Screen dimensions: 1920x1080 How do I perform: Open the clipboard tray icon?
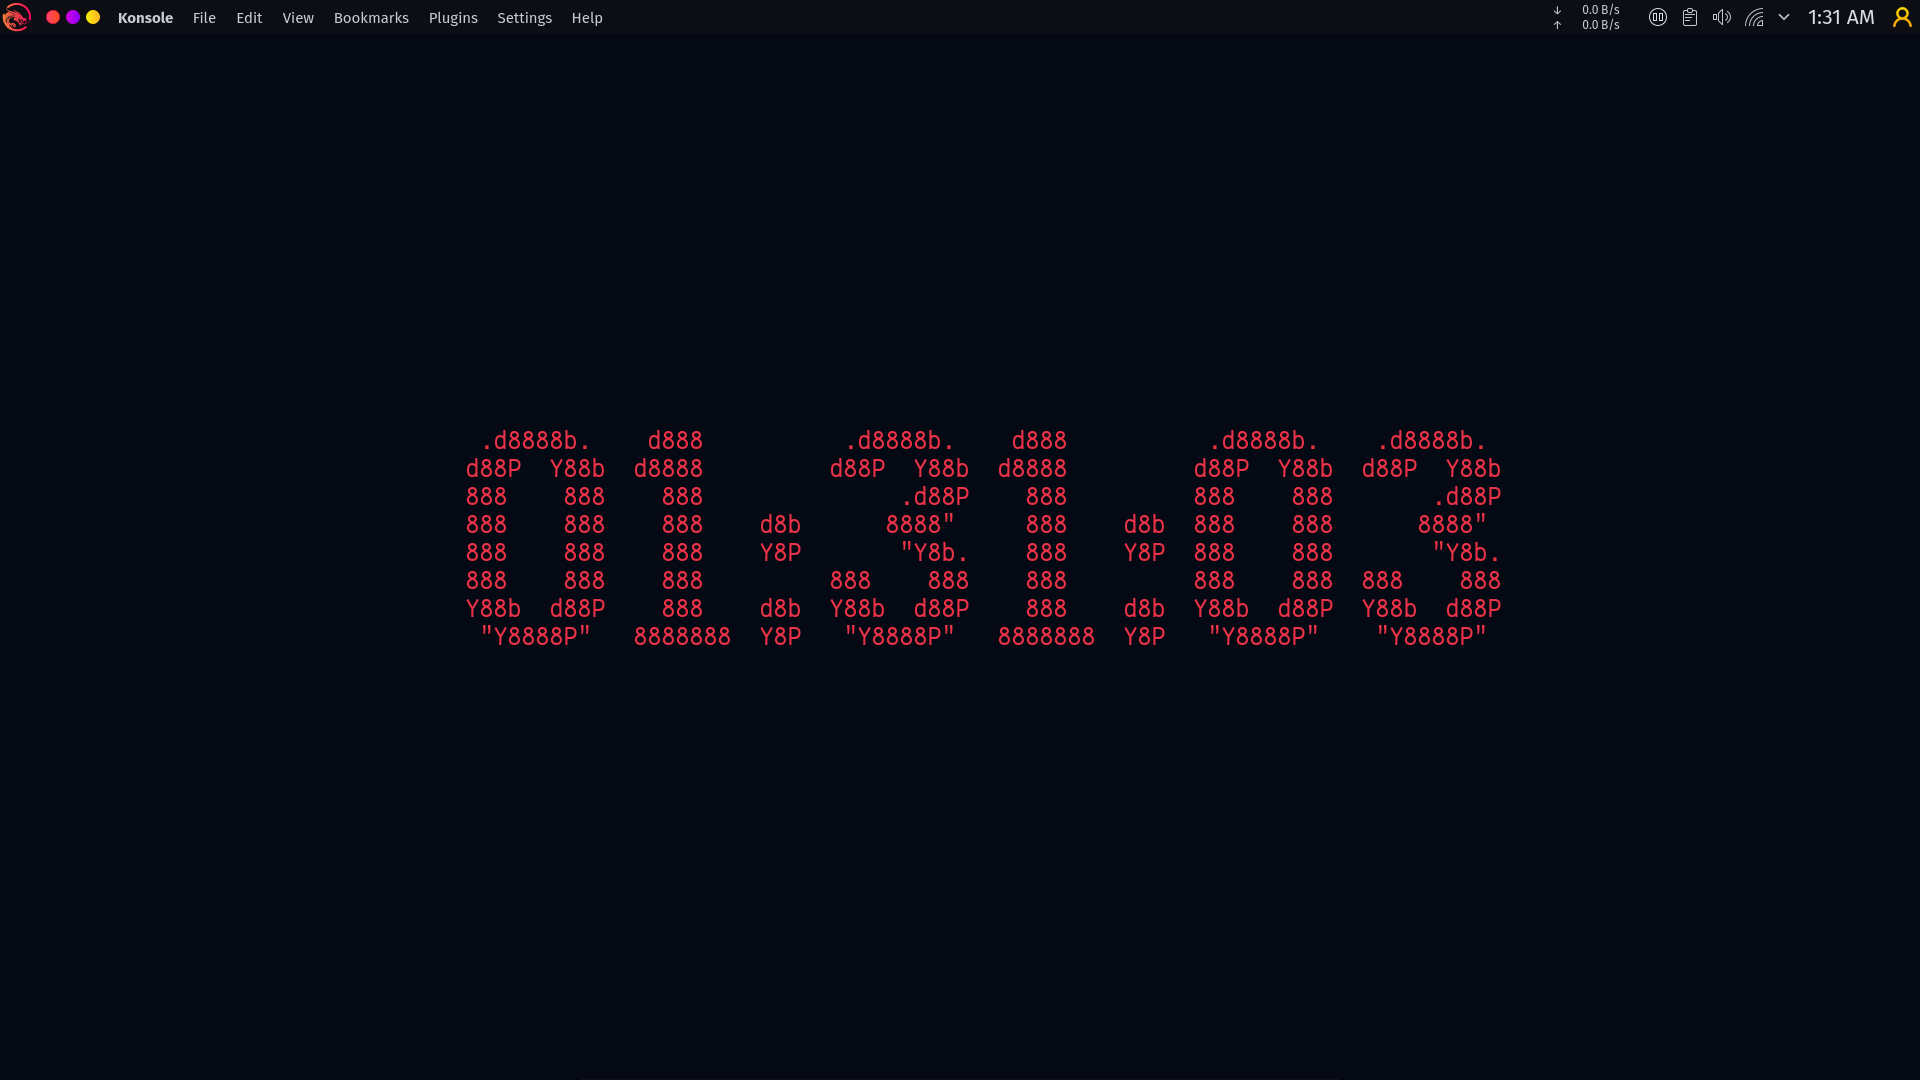pos(1689,17)
